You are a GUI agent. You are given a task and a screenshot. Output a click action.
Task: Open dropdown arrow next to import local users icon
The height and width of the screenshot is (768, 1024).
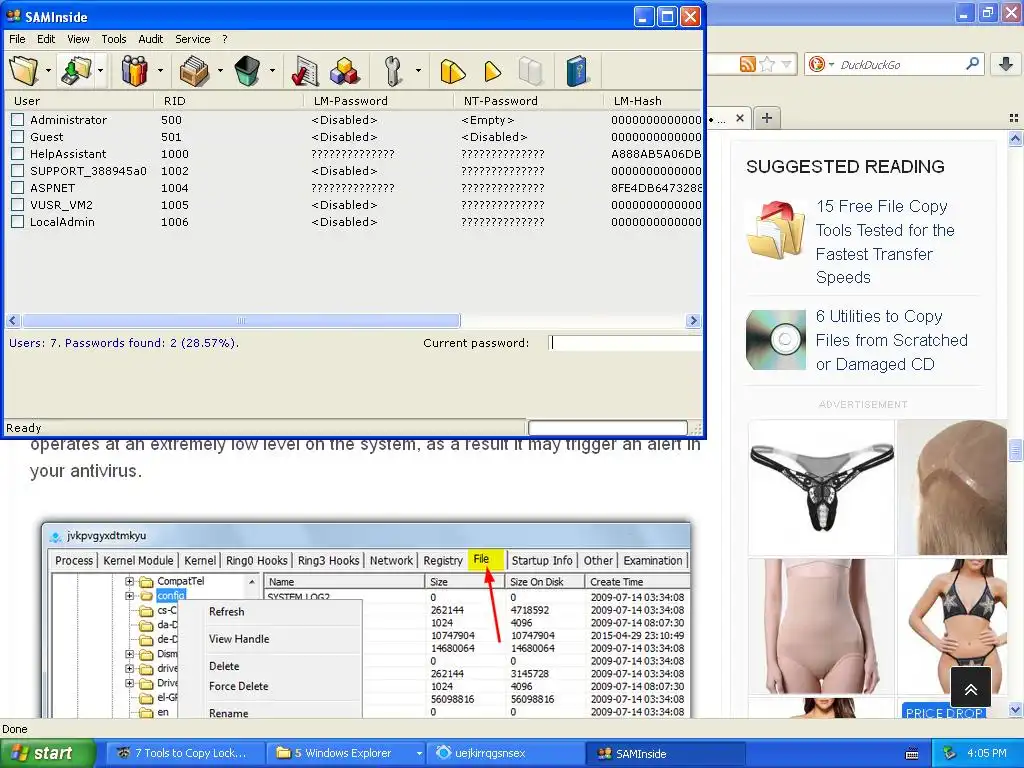coord(101,71)
